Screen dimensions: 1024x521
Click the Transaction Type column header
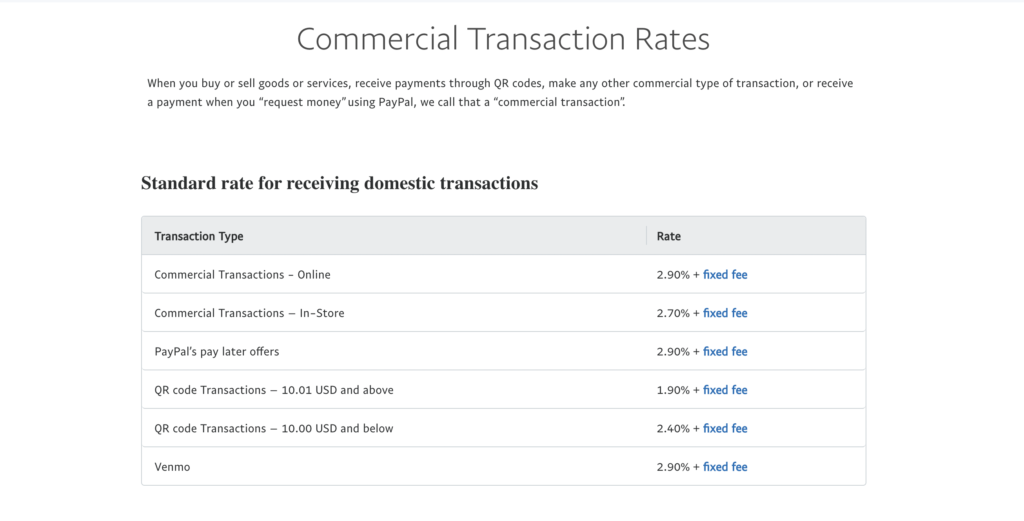(199, 236)
